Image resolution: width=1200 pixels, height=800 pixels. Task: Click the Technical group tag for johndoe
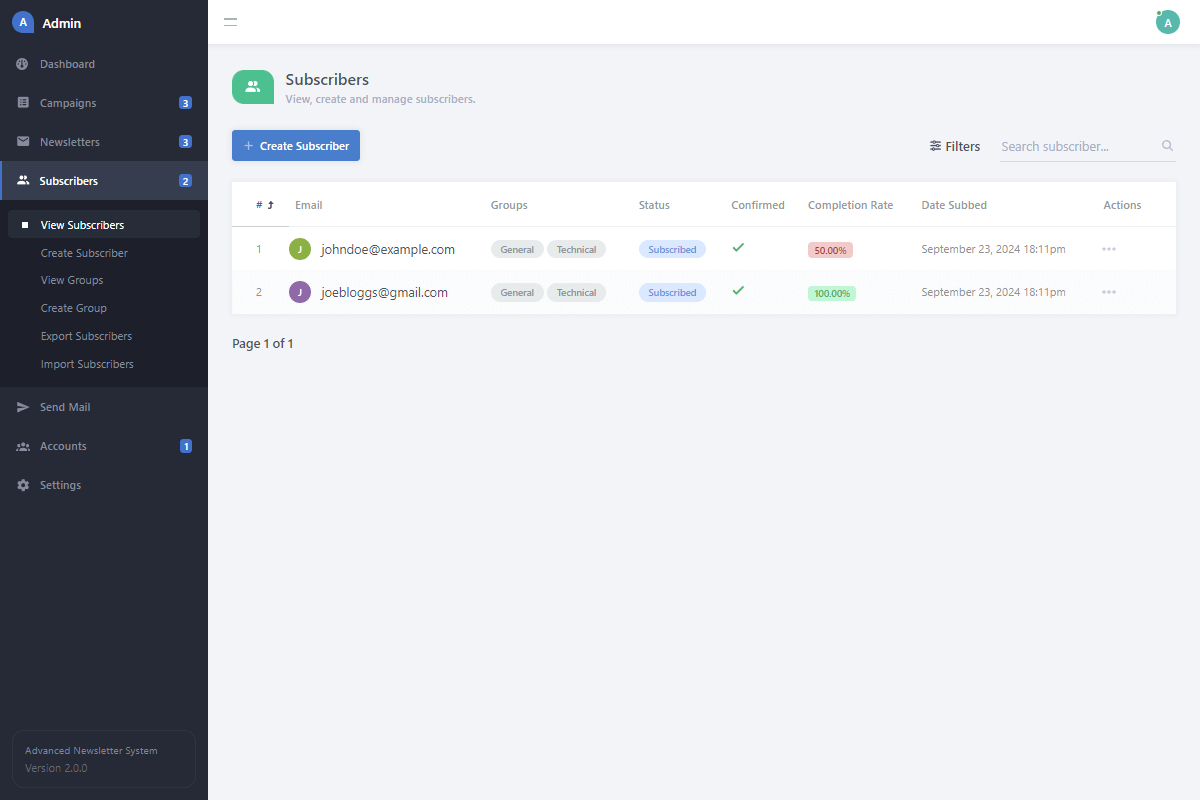click(576, 250)
